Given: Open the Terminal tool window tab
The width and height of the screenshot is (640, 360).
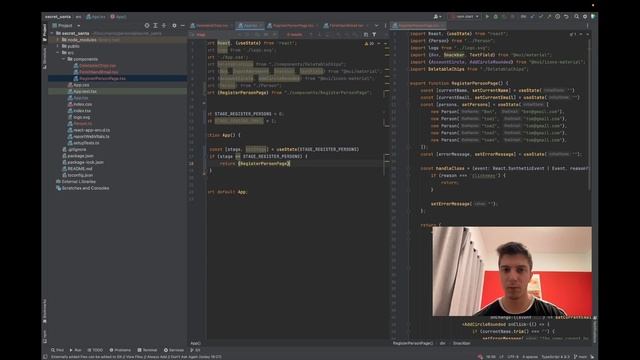Looking at the screenshot, I should 147,350.
